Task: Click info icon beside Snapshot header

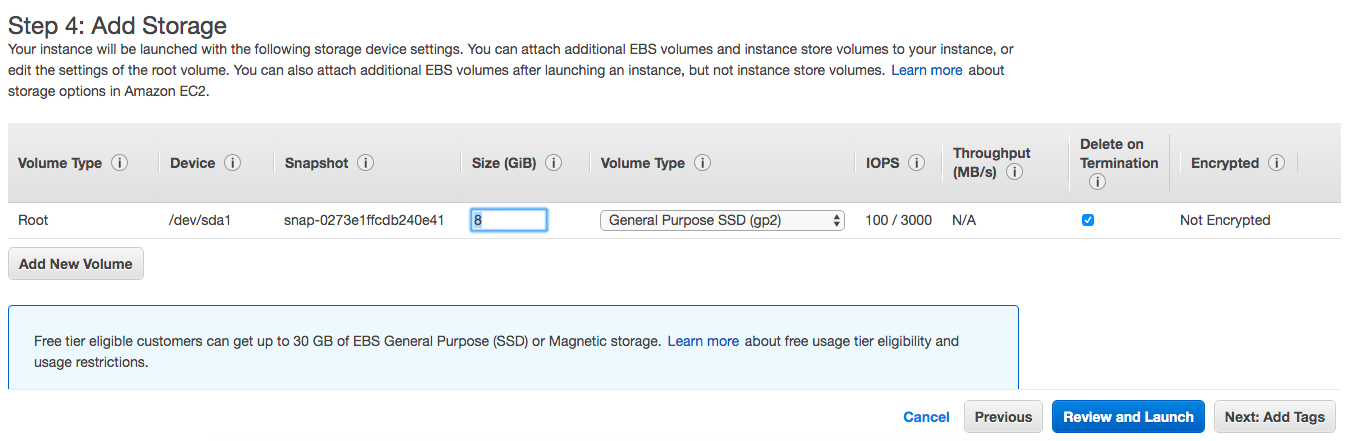Action: [365, 163]
